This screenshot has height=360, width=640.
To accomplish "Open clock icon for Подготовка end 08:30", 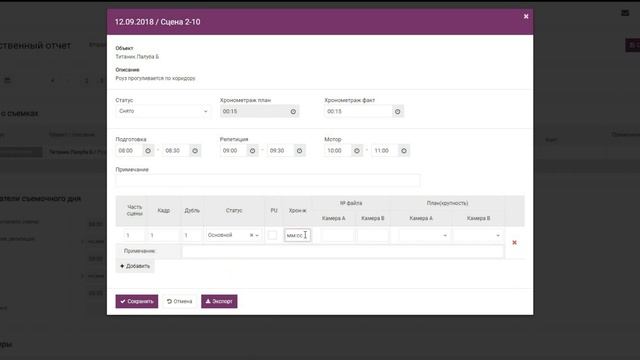I will (x=195, y=151).
